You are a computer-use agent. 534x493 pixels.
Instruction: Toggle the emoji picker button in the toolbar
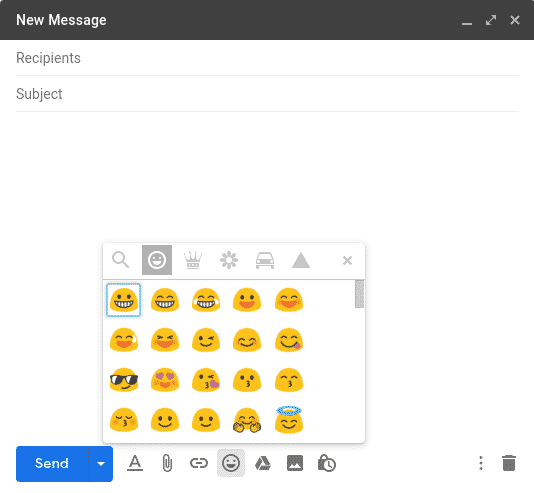click(x=231, y=463)
